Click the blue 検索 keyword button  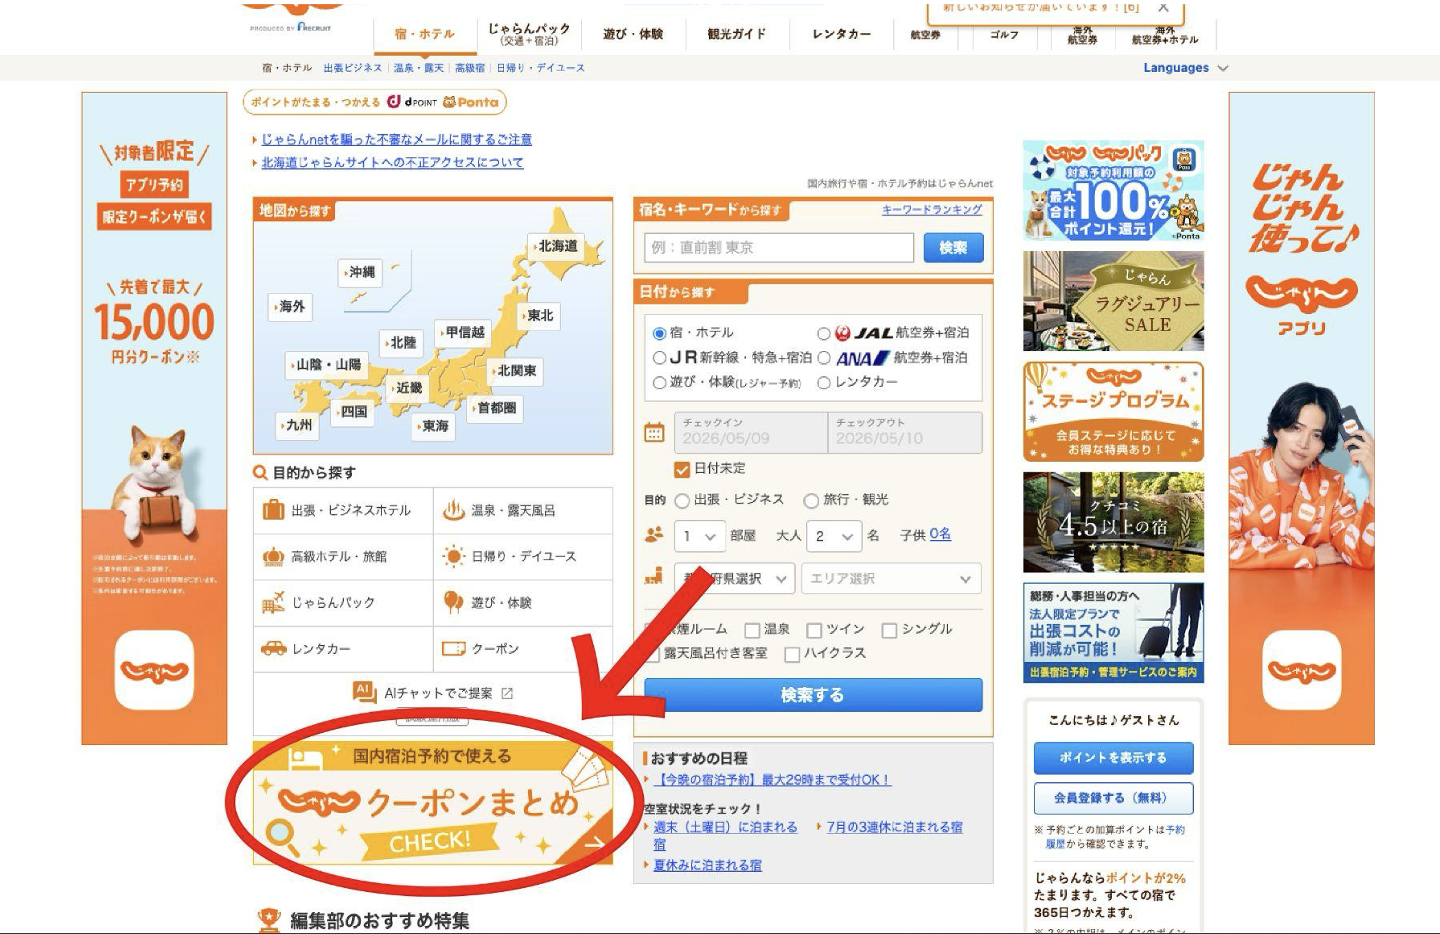(953, 248)
